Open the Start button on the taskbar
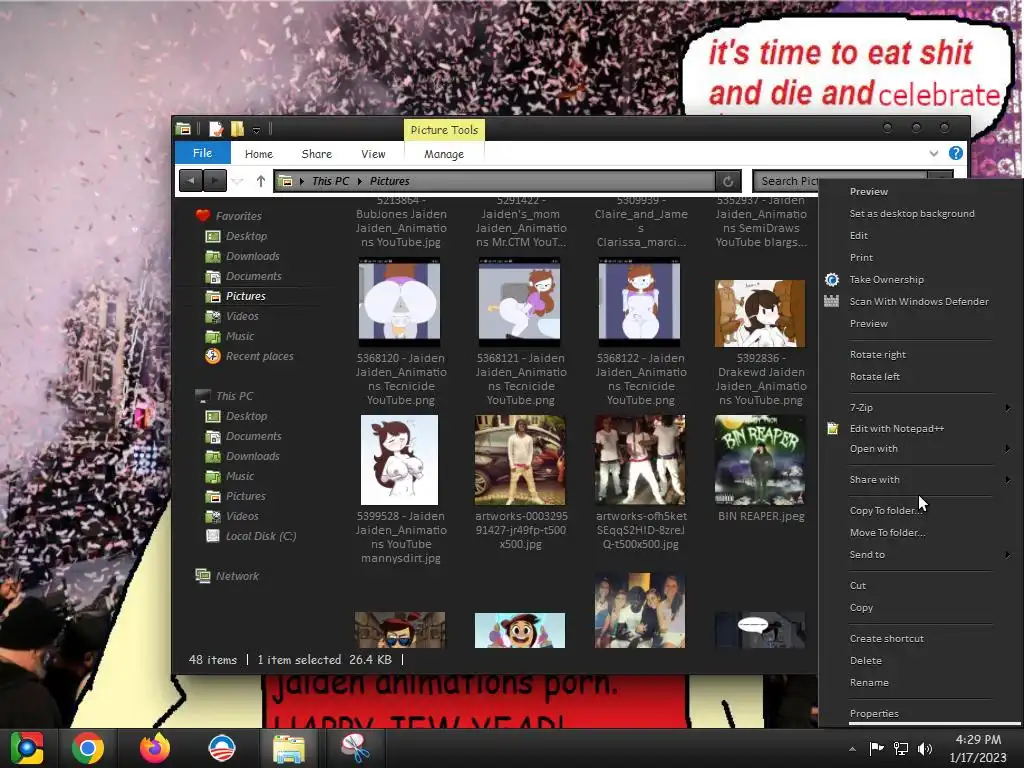The image size is (1024, 768). pos(27,748)
